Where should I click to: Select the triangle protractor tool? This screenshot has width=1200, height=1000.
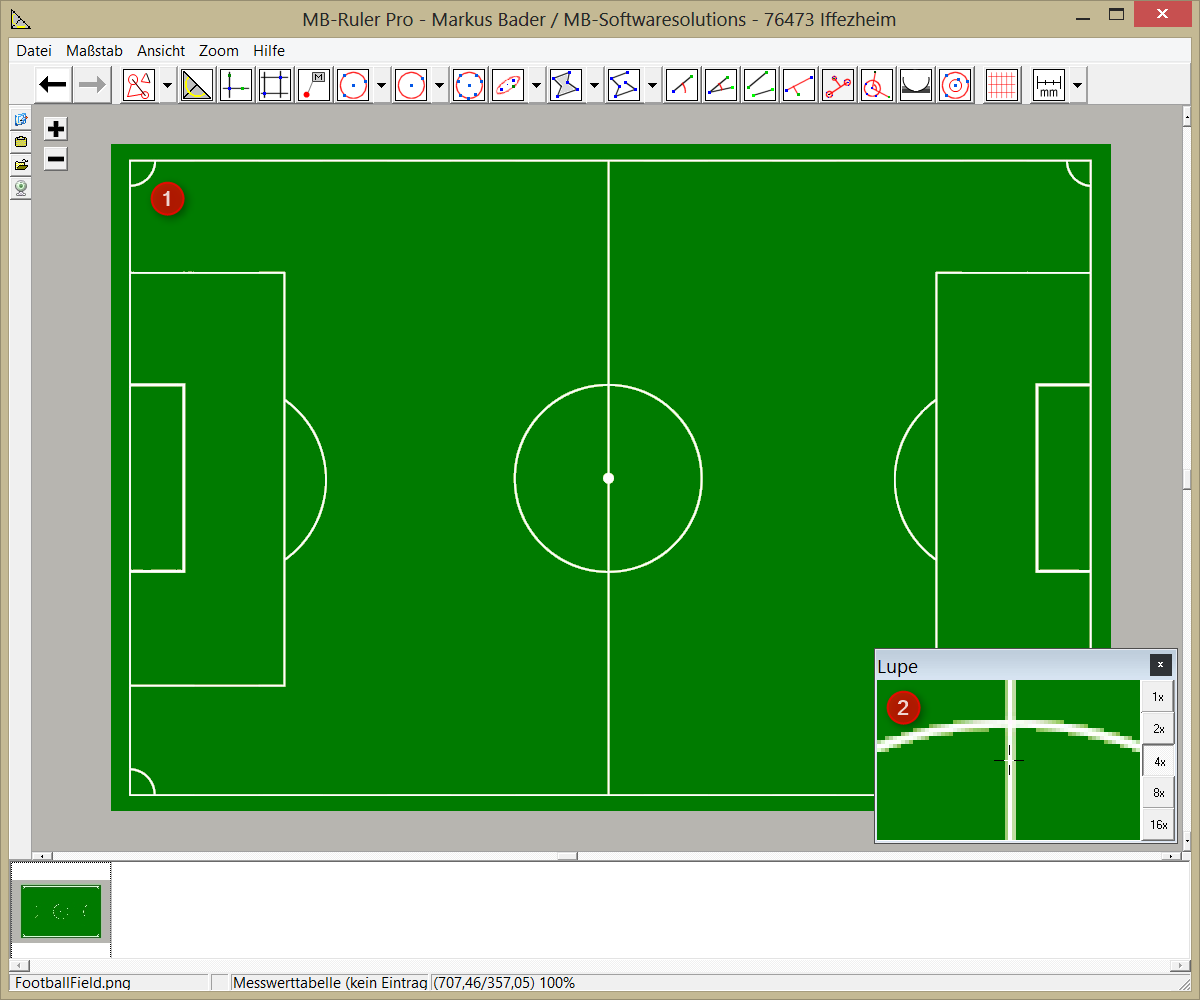(x=198, y=85)
